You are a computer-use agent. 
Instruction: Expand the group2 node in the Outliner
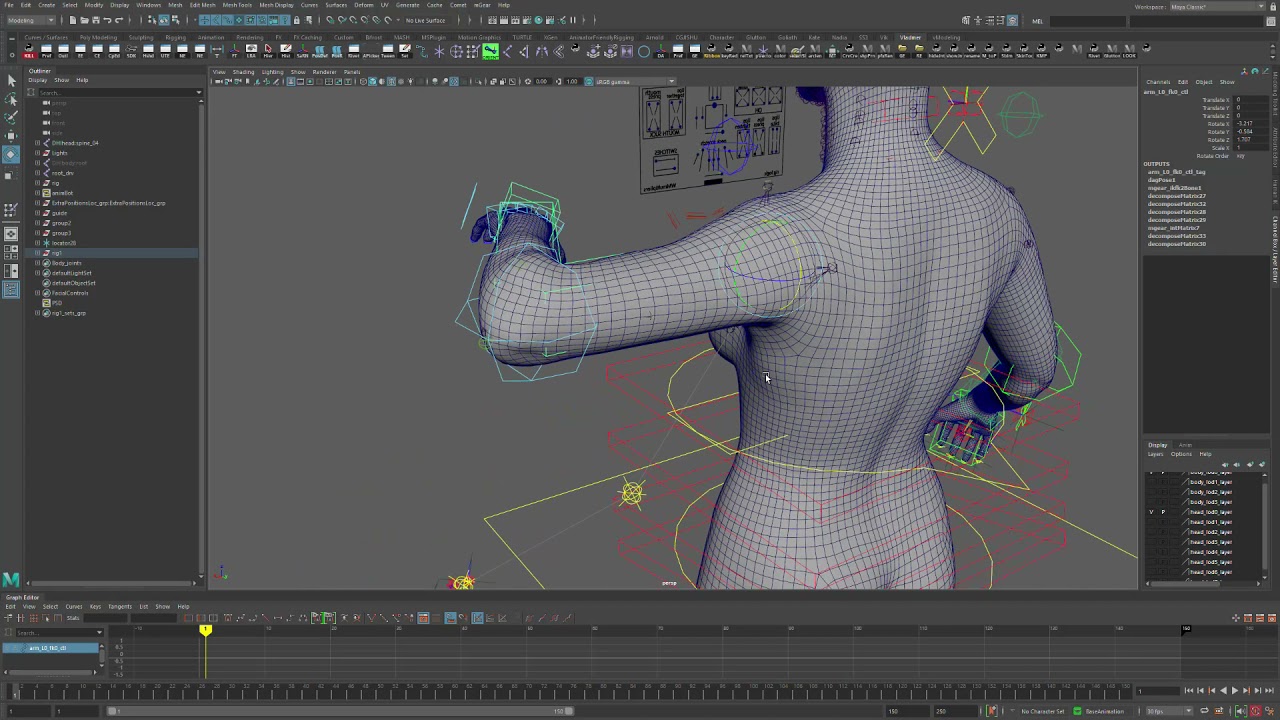coord(37,223)
